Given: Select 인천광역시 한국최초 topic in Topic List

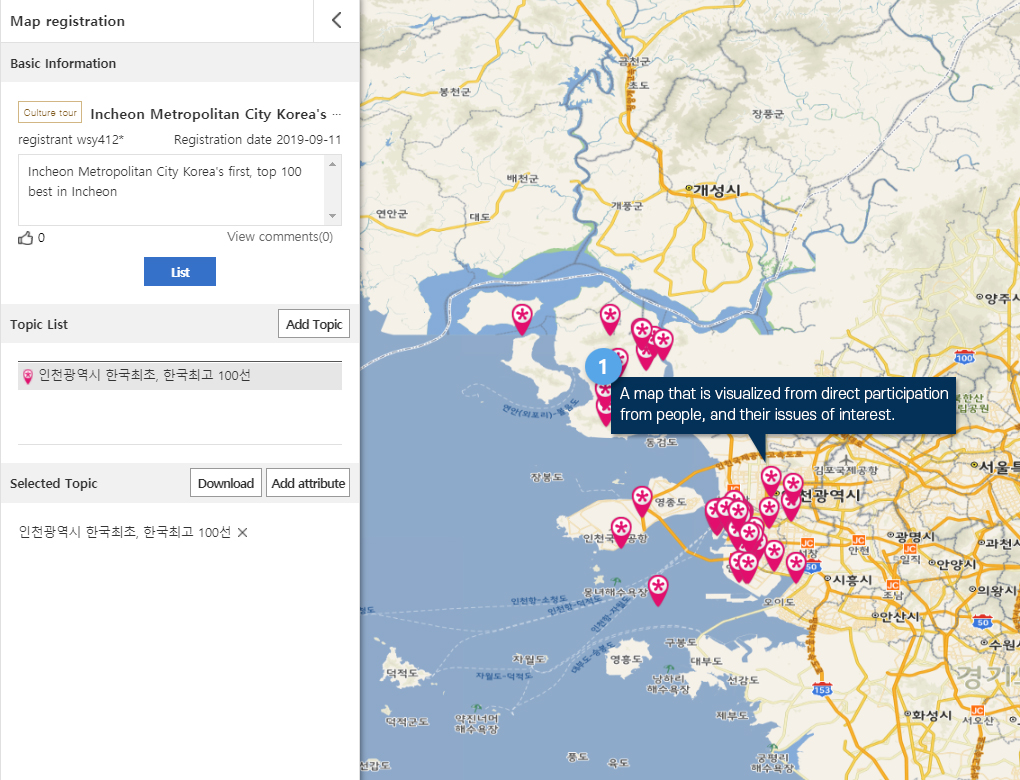Looking at the screenshot, I should coord(144,375).
